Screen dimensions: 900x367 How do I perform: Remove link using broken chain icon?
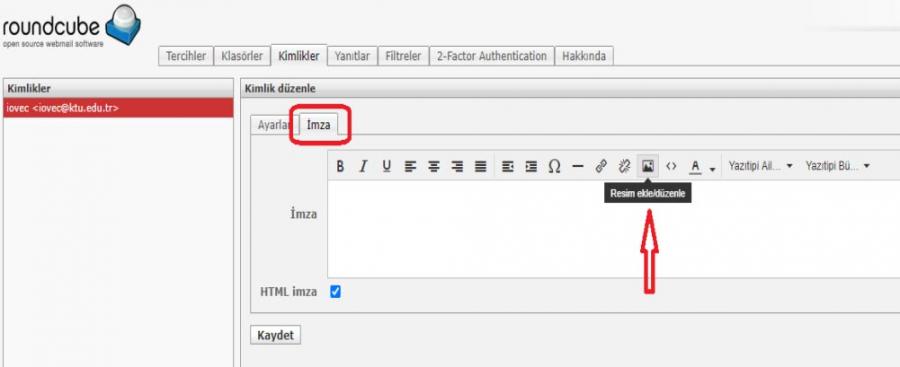click(x=624, y=167)
